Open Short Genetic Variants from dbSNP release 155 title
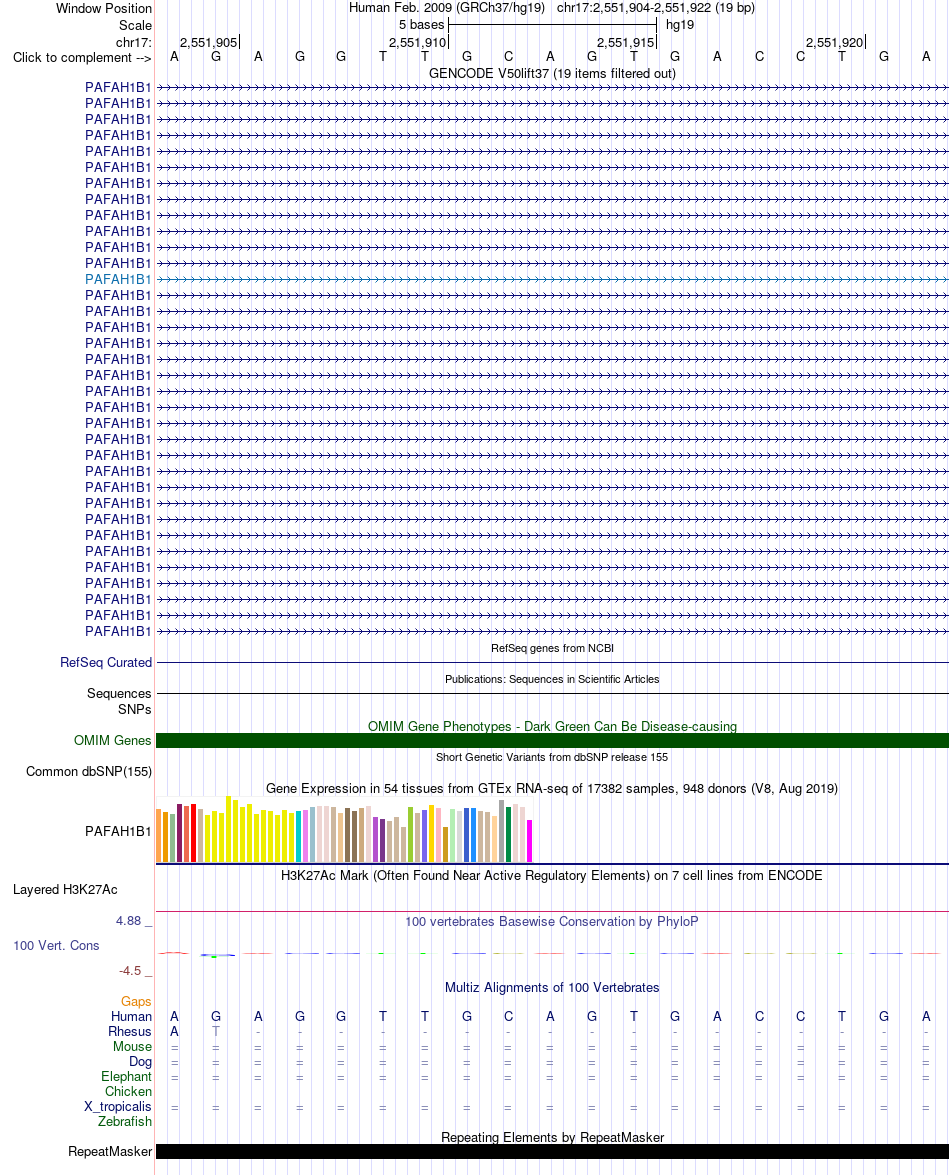Viewport: 950px width, 1175px height. [552, 757]
